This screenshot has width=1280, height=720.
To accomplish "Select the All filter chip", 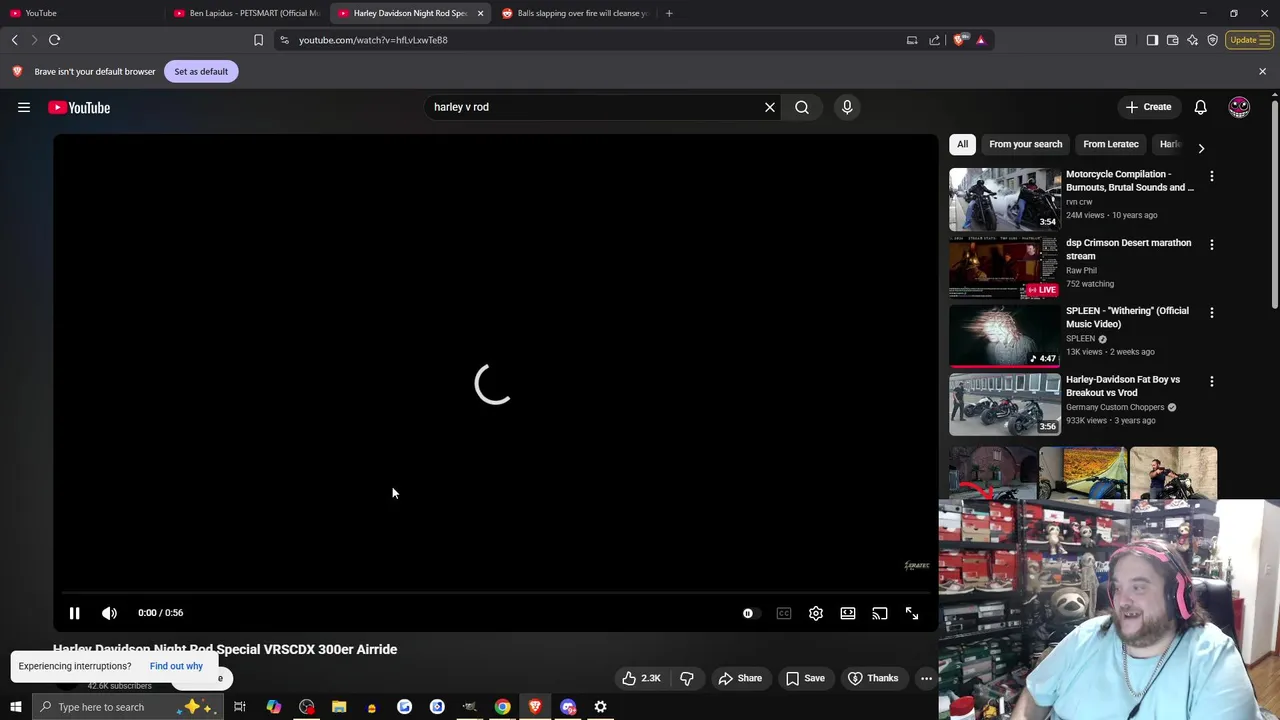I will (962, 144).
